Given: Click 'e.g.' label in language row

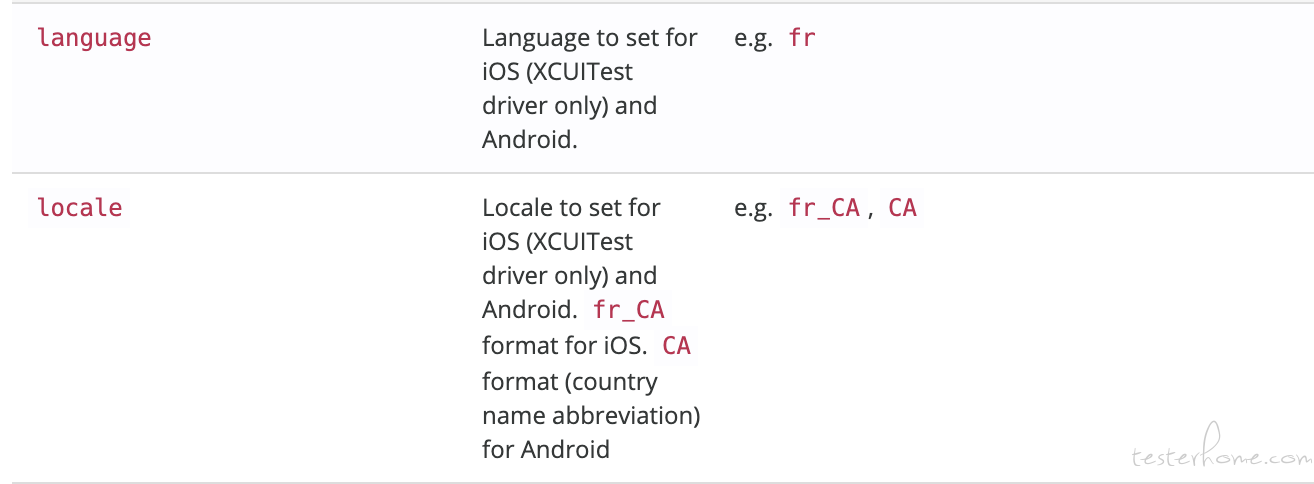Looking at the screenshot, I should pyautogui.click(x=753, y=39).
